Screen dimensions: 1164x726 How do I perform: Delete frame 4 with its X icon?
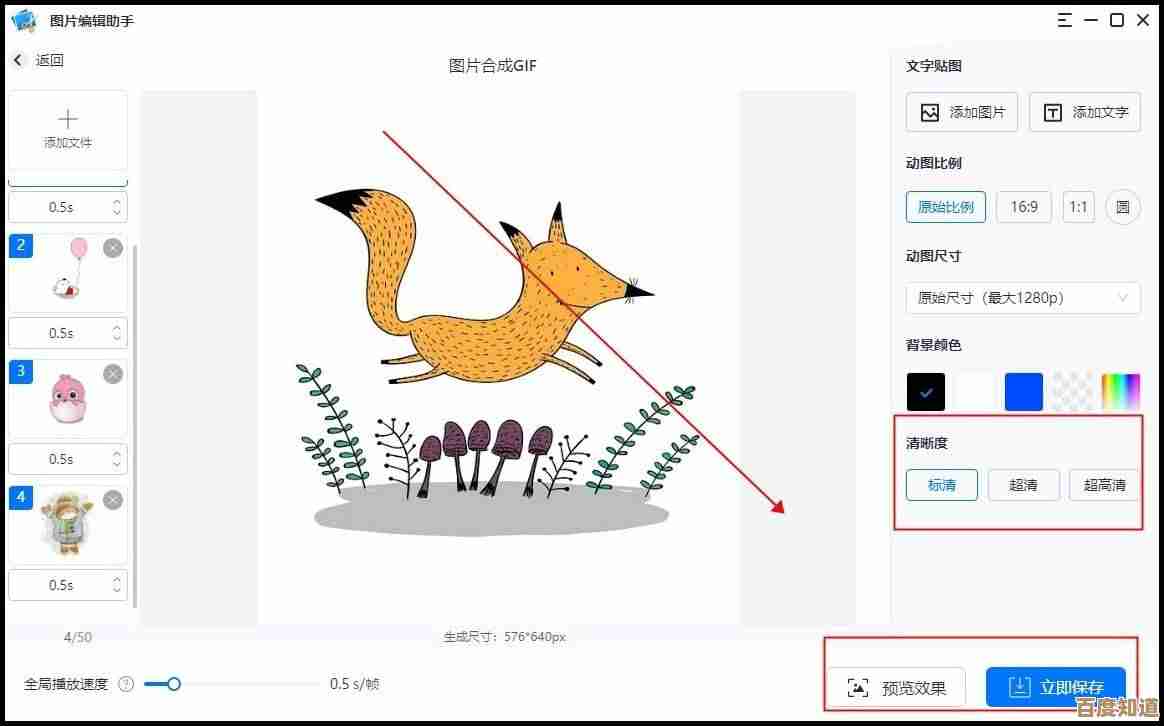coord(113,500)
